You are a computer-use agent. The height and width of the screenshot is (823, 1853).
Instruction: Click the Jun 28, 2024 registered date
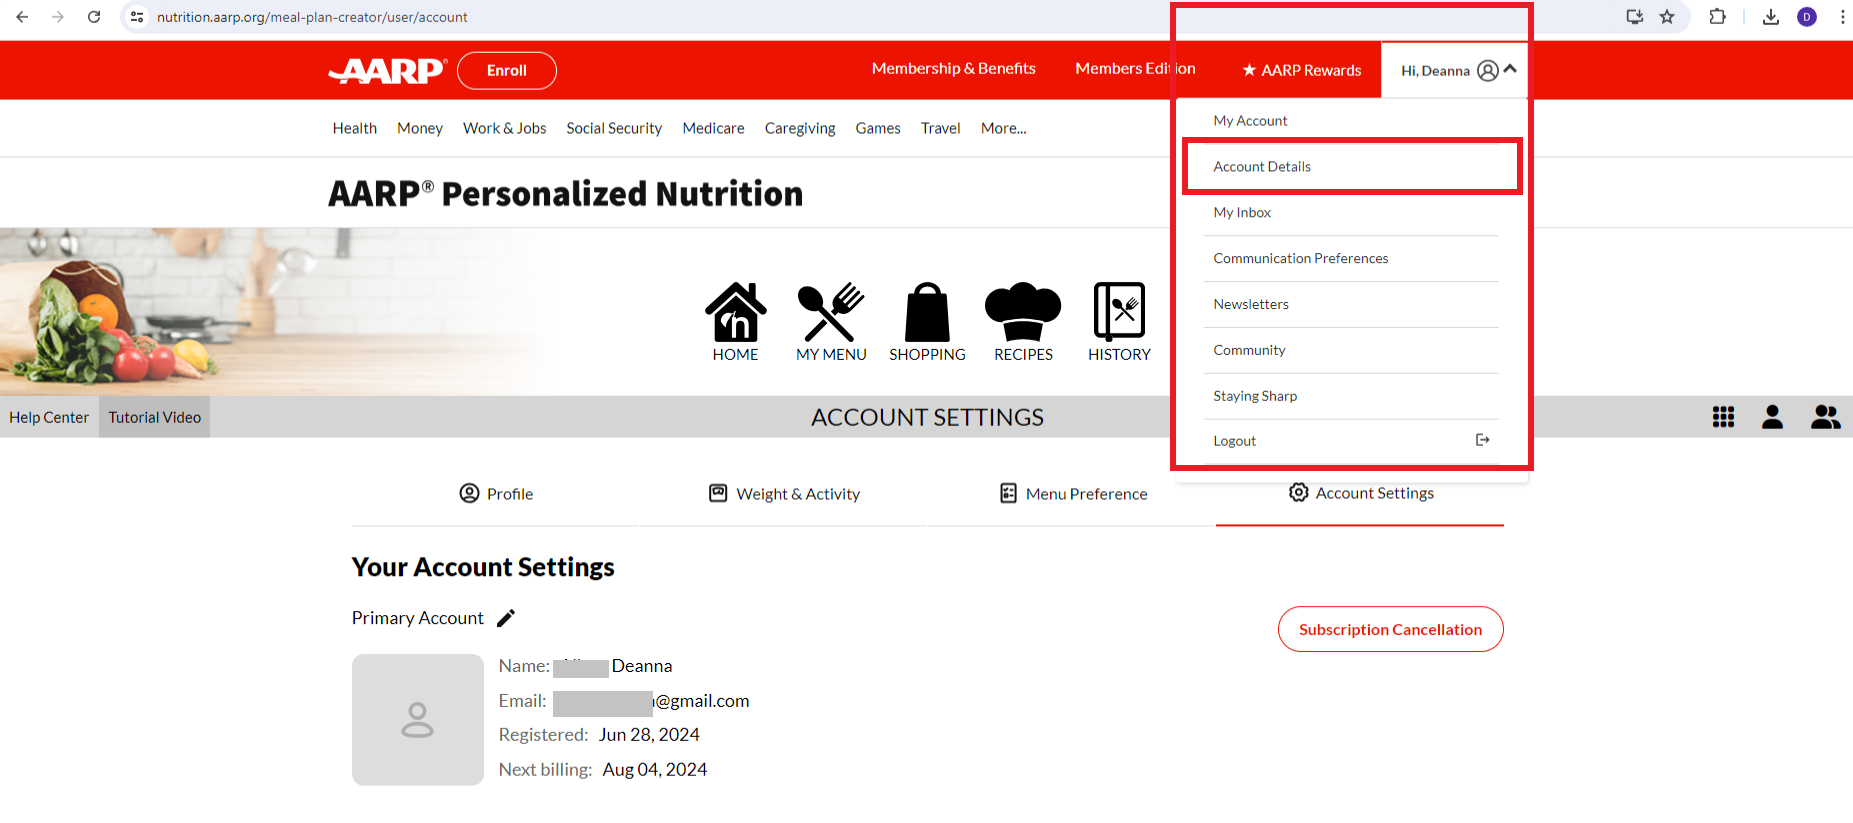pos(649,735)
